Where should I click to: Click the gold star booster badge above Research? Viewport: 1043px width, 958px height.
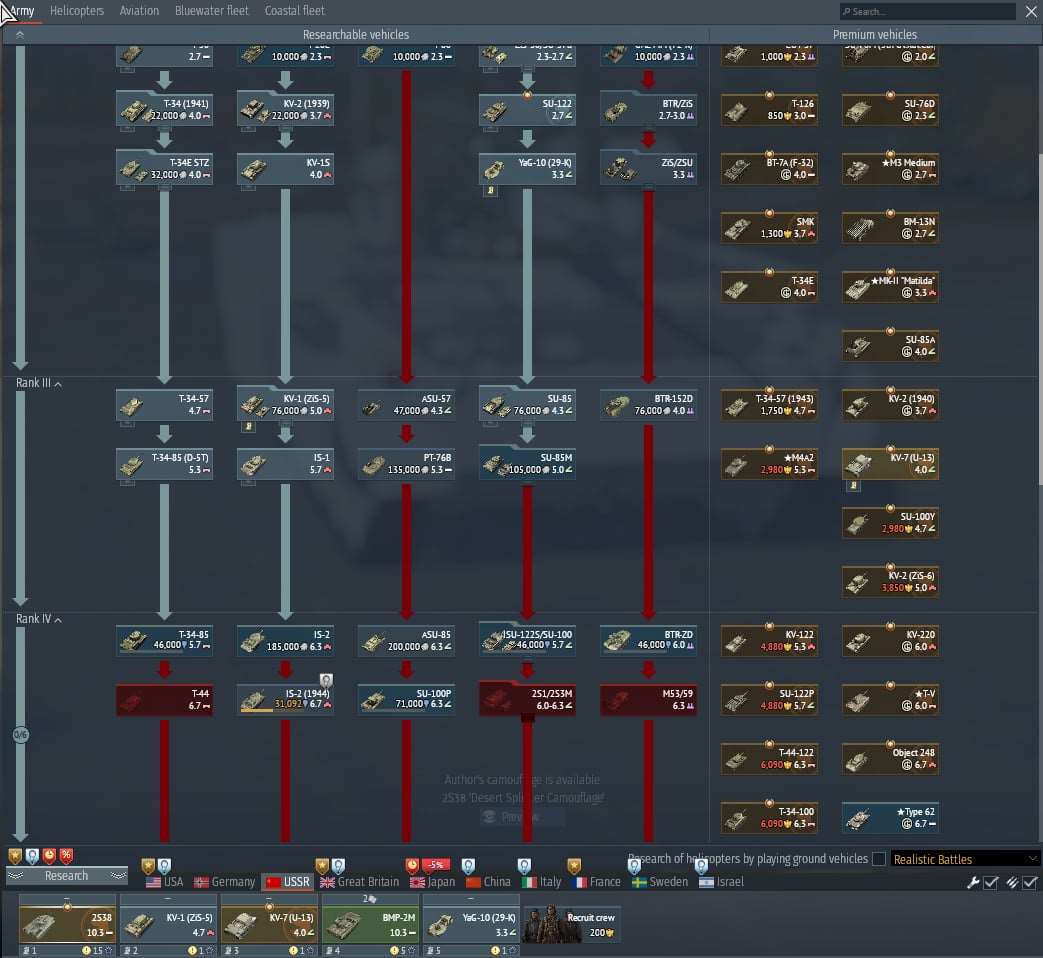[x=15, y=856]
